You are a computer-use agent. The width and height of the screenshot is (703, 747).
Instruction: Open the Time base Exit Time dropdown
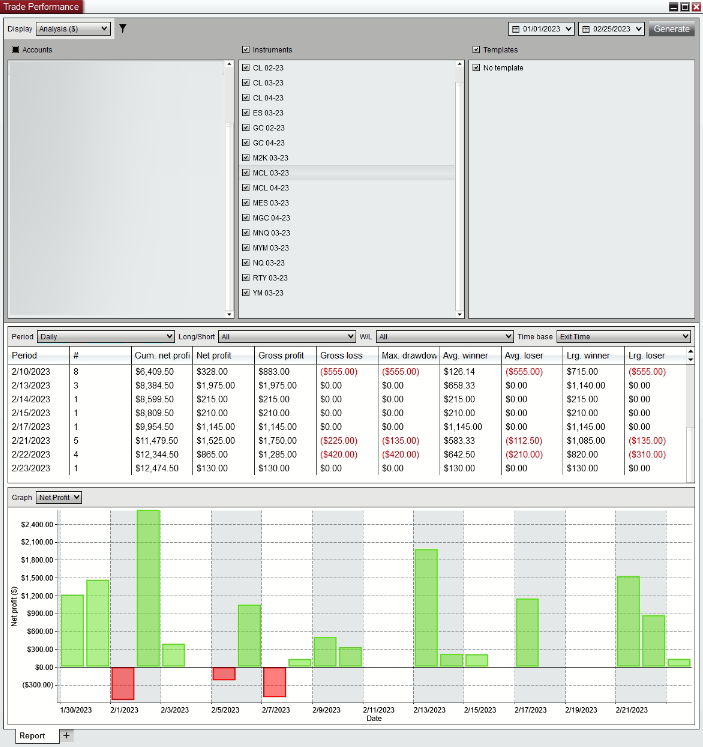tap(624, 337)
